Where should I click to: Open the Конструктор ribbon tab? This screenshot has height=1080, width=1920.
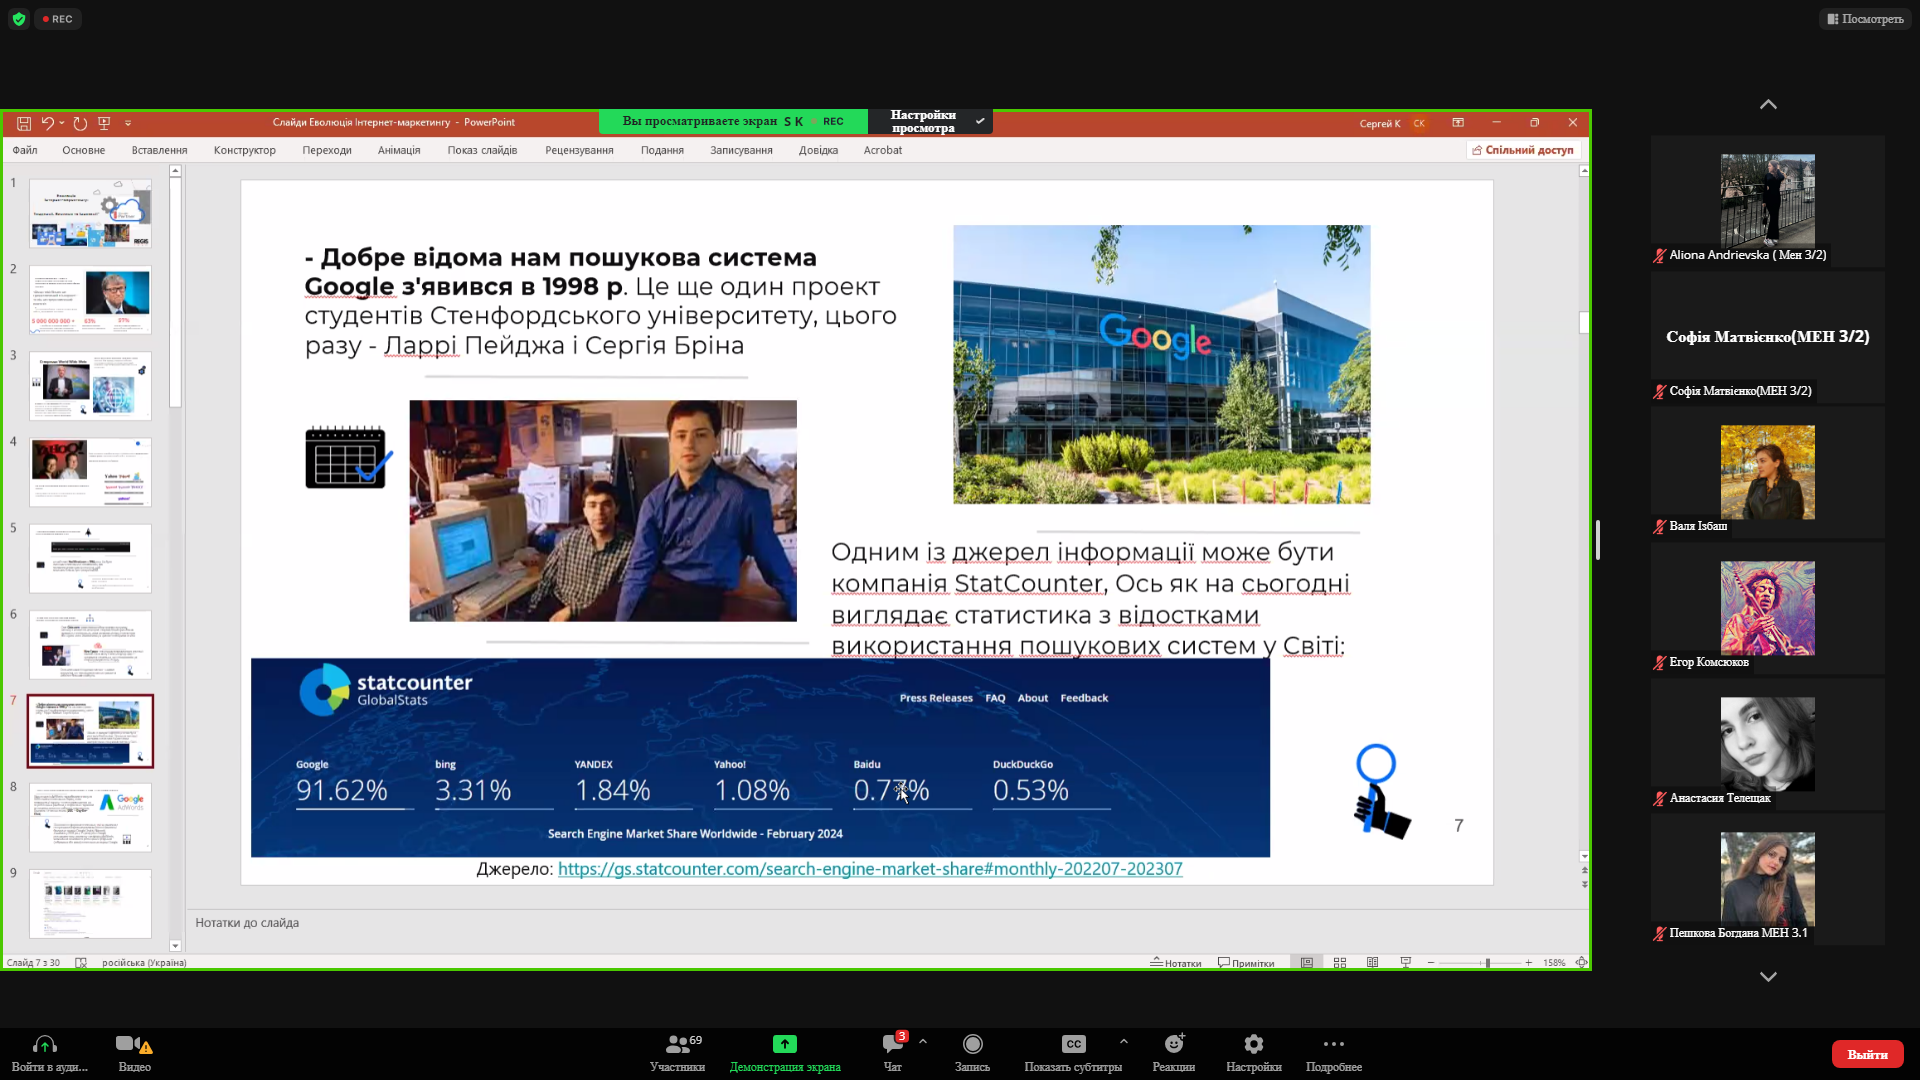pos(244,150)
